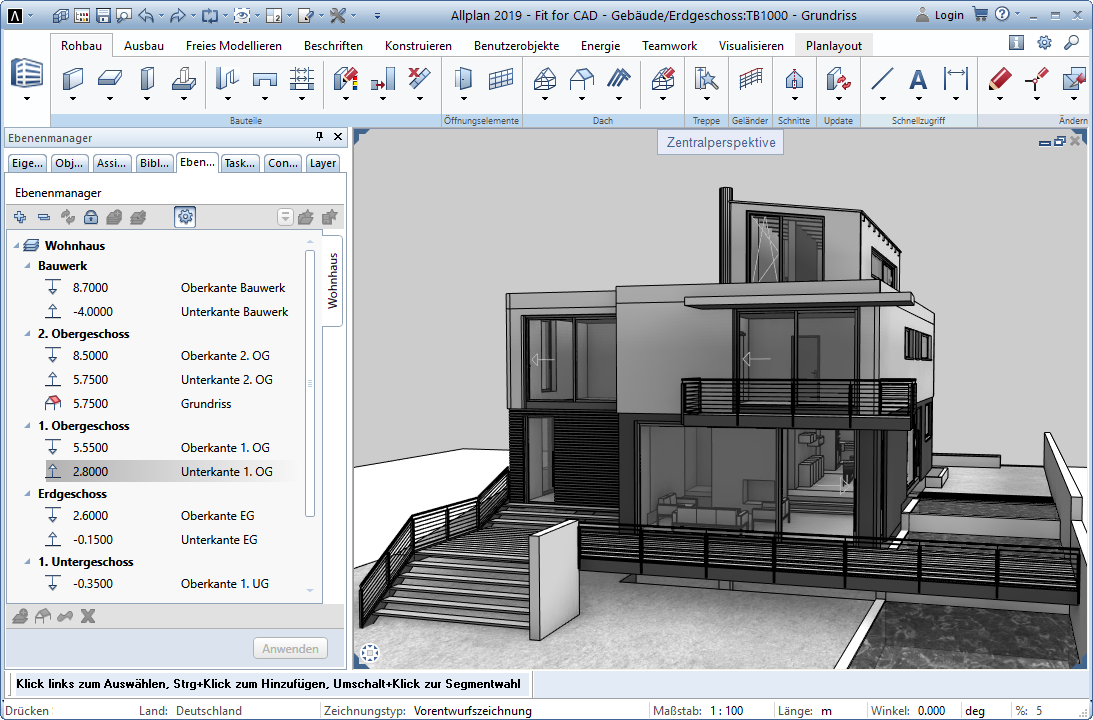Click the padlock icon in Ebenenmanager toolbar
Screen dimensions: 1093x720
[x=91, y=217]
